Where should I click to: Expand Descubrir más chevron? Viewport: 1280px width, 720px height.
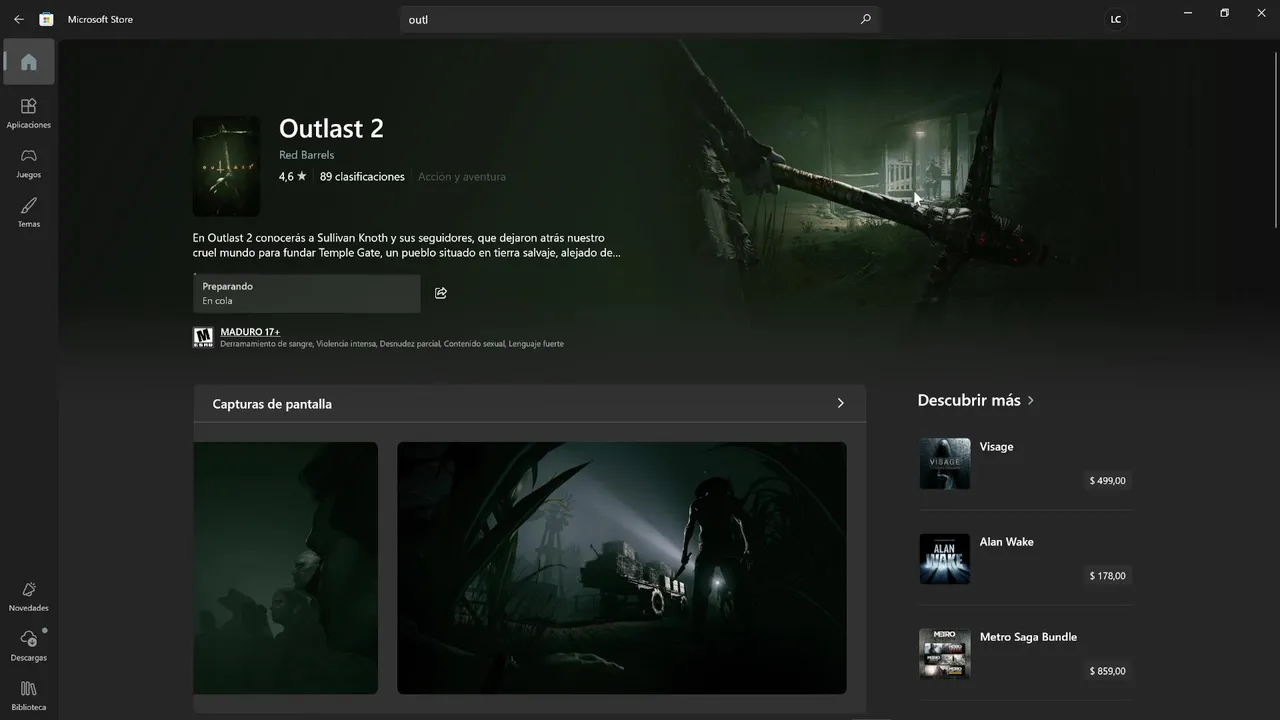pos(1031,400)
